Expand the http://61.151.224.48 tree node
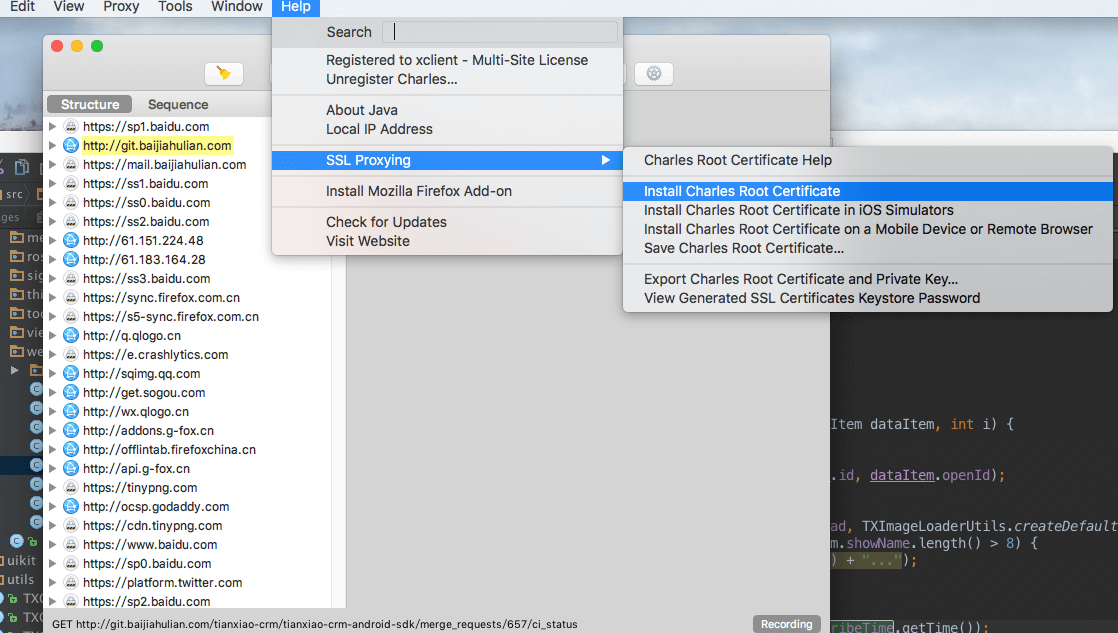Screen dimensions: 1118x633 coord(52,240)
